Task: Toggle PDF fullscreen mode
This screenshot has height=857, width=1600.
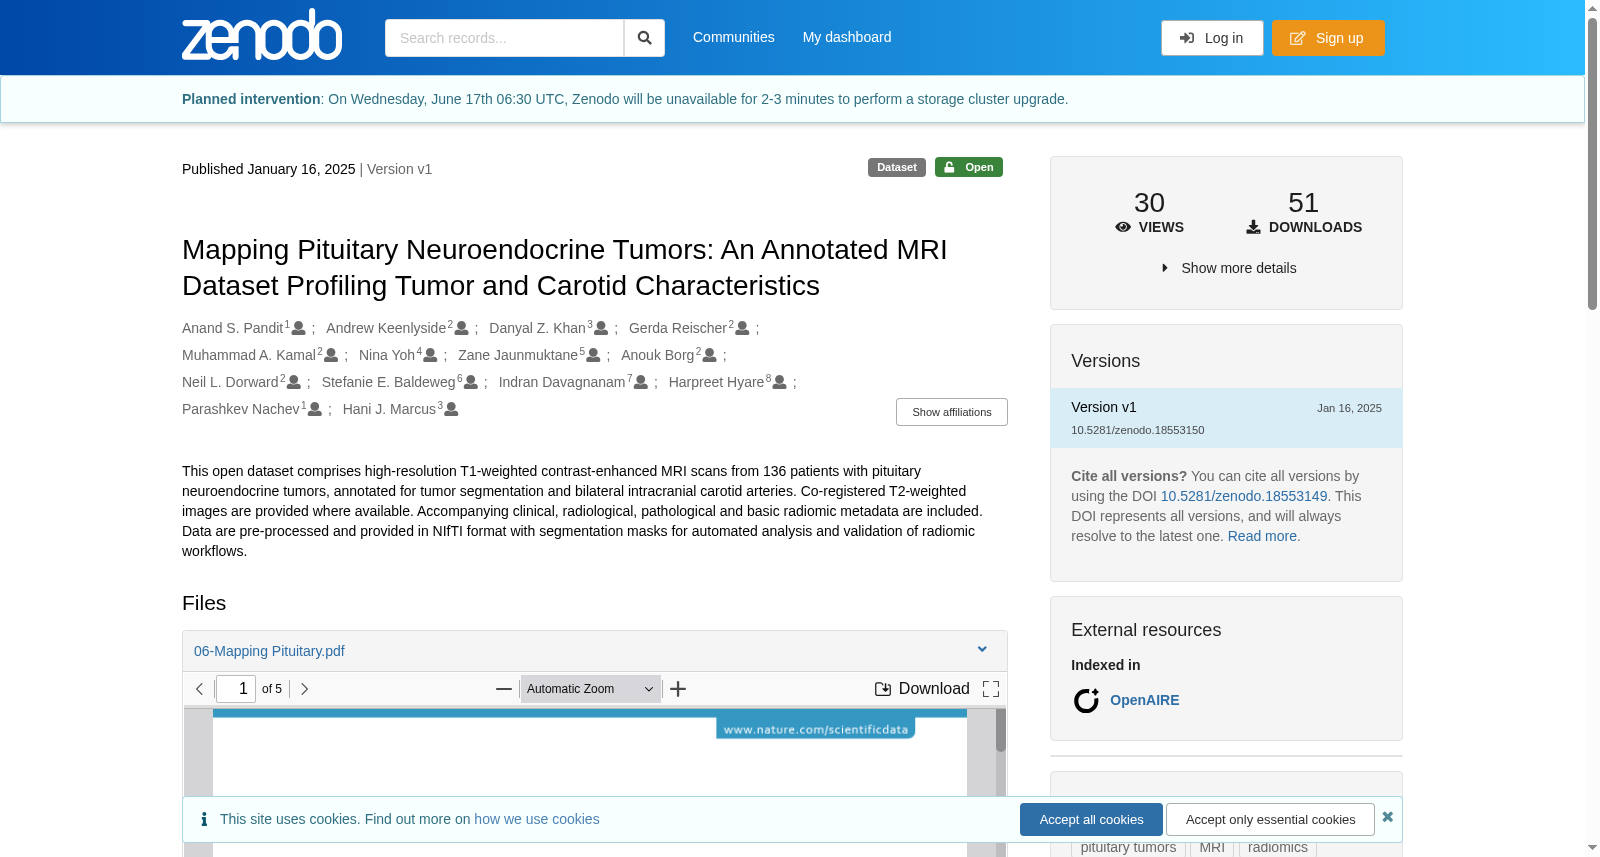Action: (991, 689)
